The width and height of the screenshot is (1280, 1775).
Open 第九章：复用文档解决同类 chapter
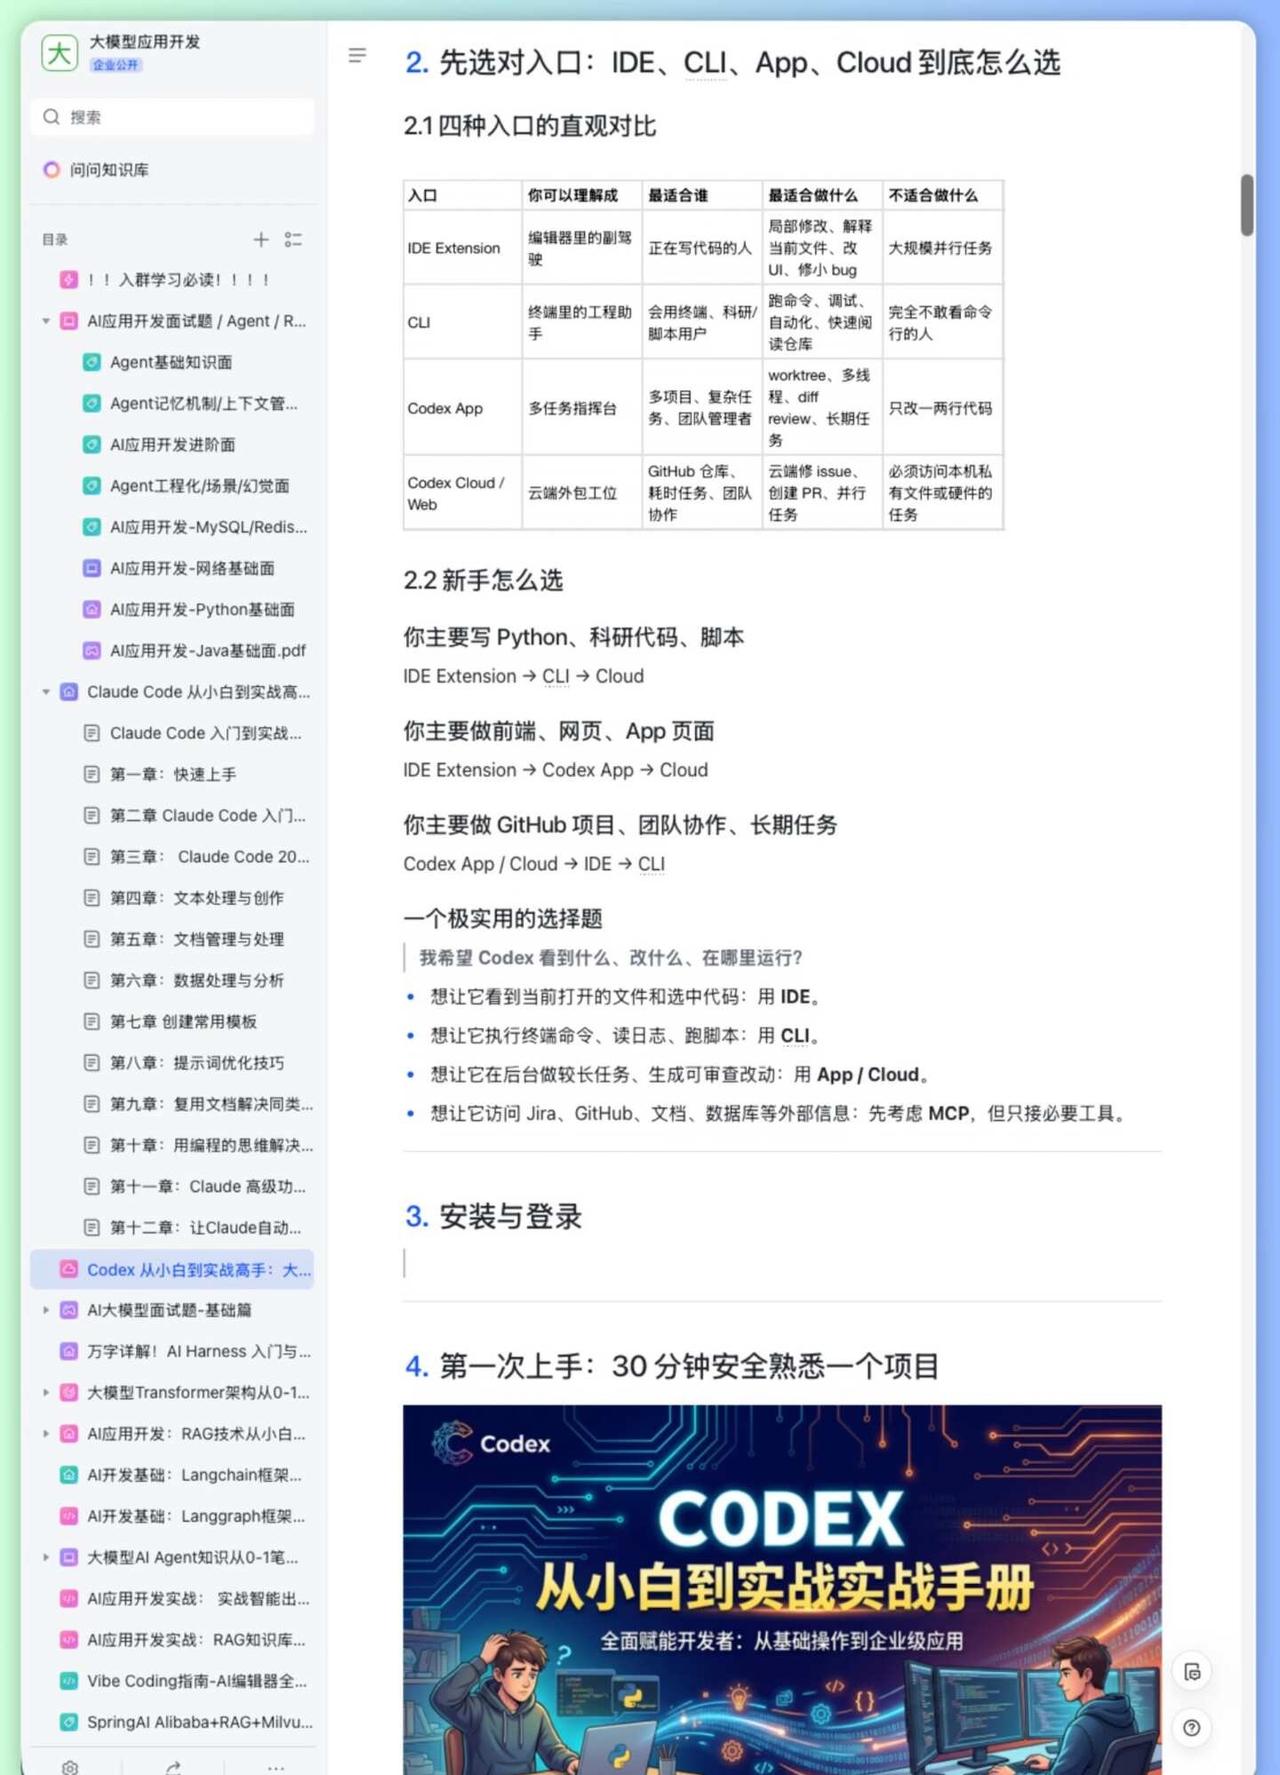211,1104
